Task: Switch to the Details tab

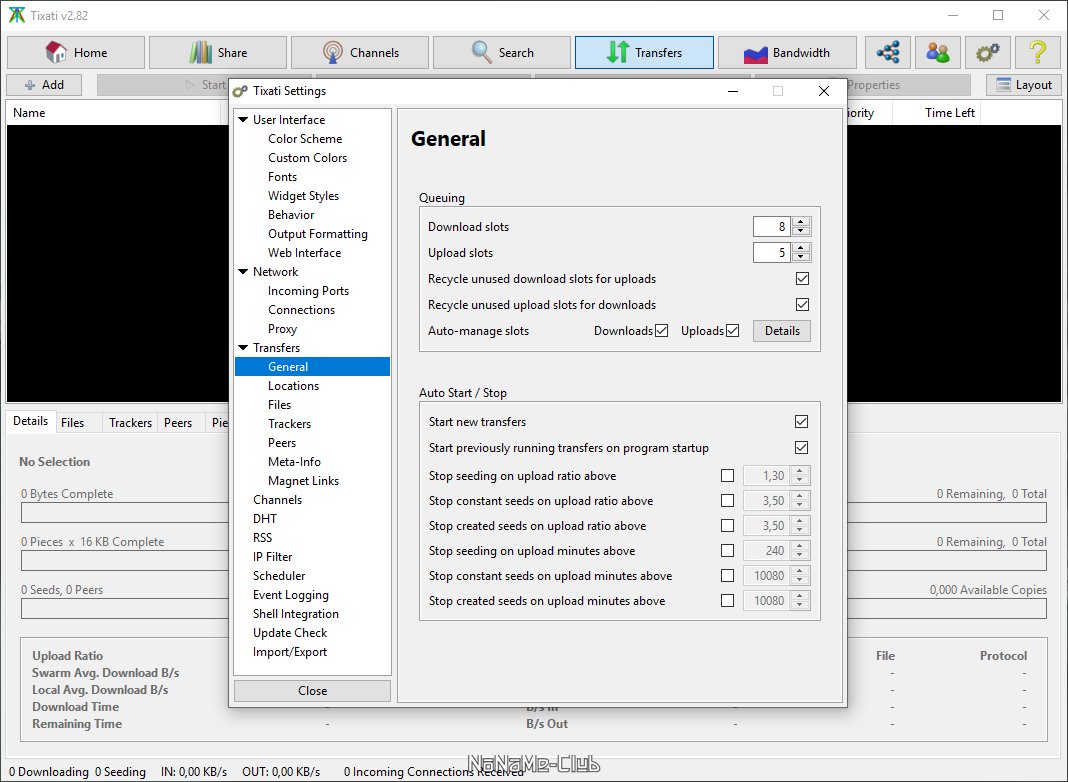Action: coord(30,421)
